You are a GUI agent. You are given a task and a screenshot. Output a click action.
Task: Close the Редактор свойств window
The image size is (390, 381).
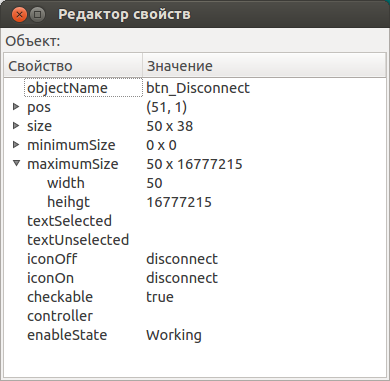(x=19, y=14)
